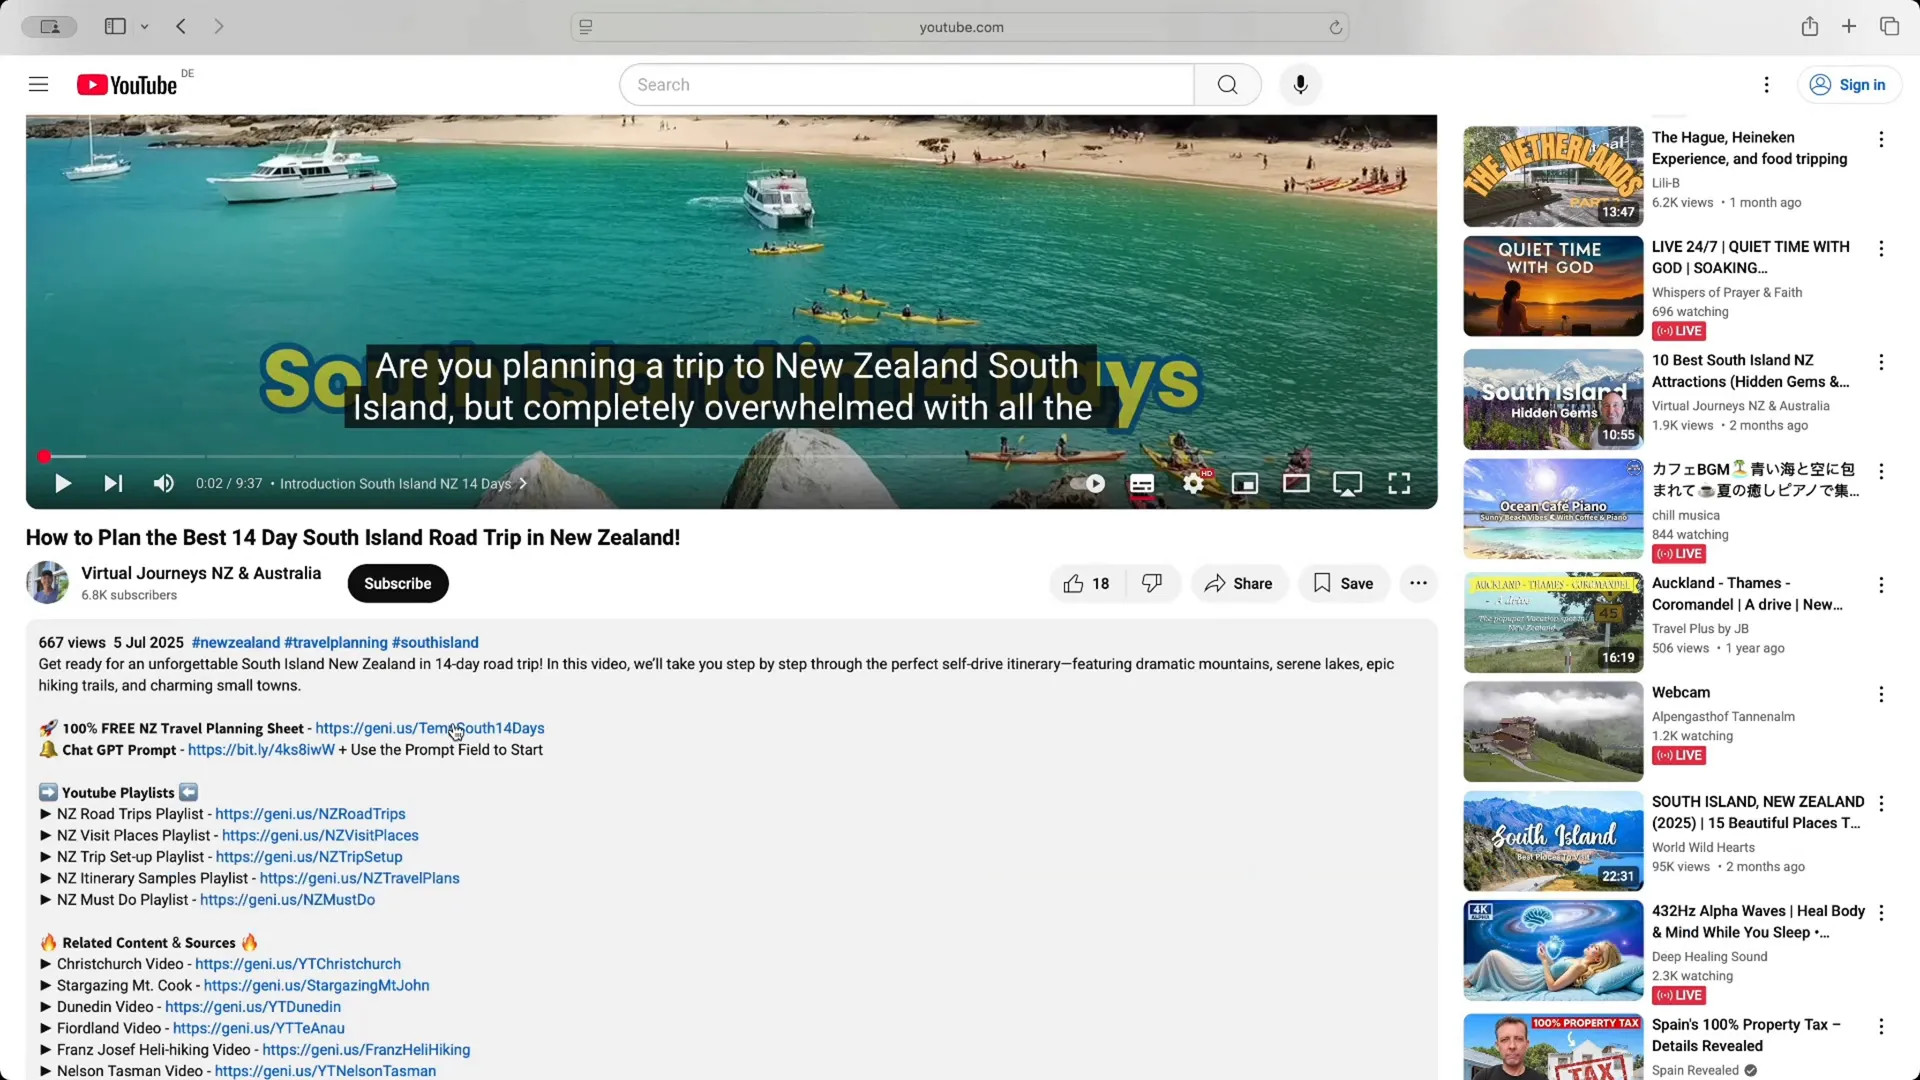The image size is (1920, 1080).
Task: Open options for 'Auckland - Thames - Coromandel' video
Action: point(1881,585)
